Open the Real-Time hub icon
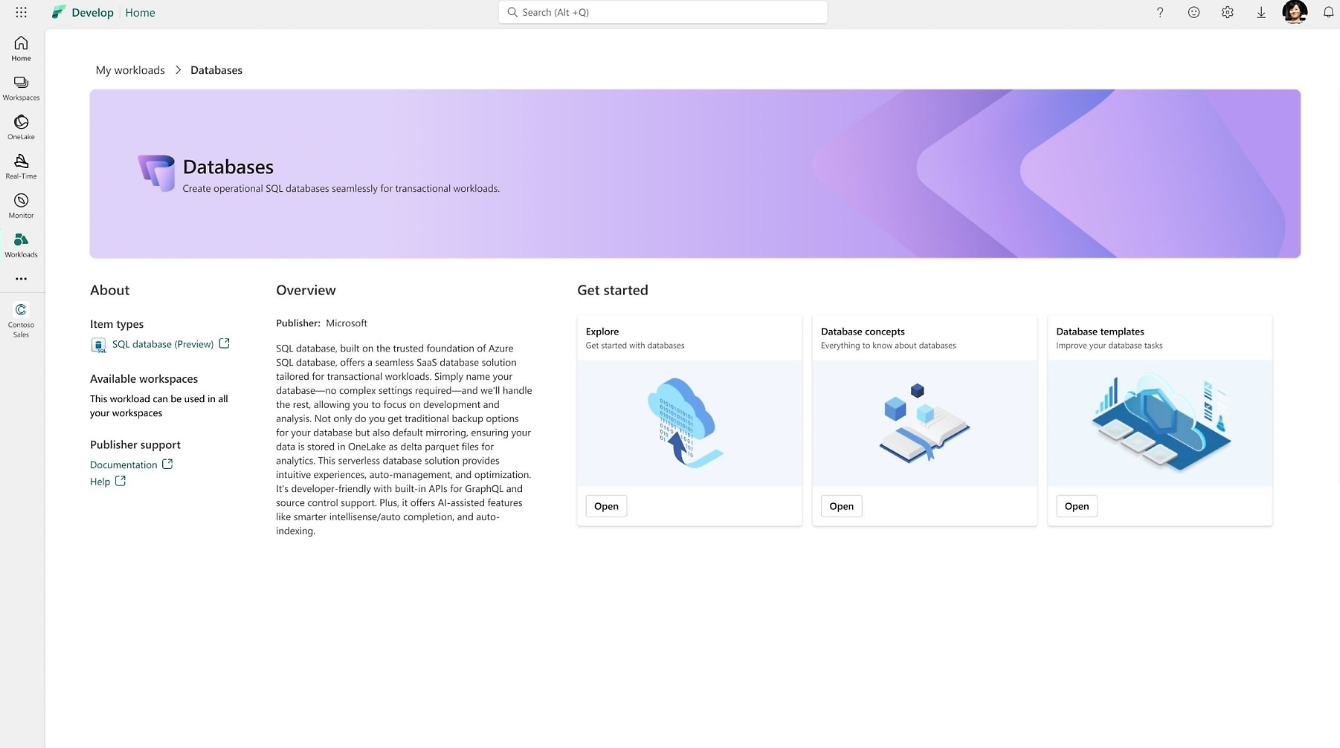This screenshot has height=748, width=1340. tap(21, 166)
